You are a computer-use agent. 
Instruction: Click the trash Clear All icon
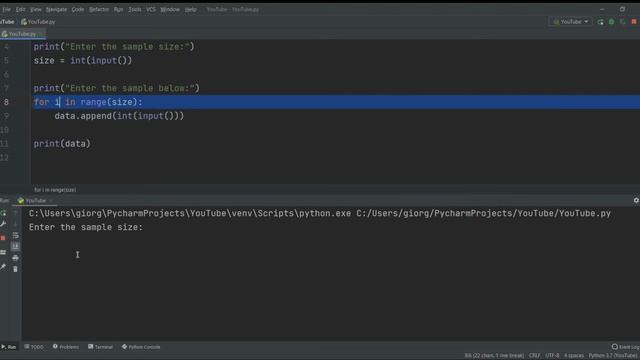click(16, 269)
